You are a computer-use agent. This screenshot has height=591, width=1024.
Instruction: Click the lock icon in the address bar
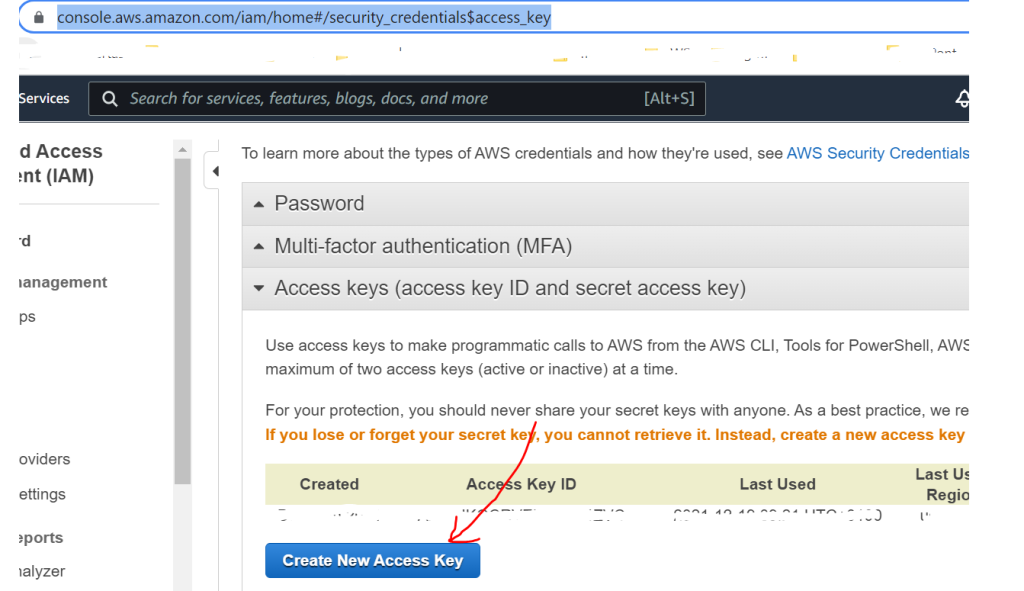[38, 18]
